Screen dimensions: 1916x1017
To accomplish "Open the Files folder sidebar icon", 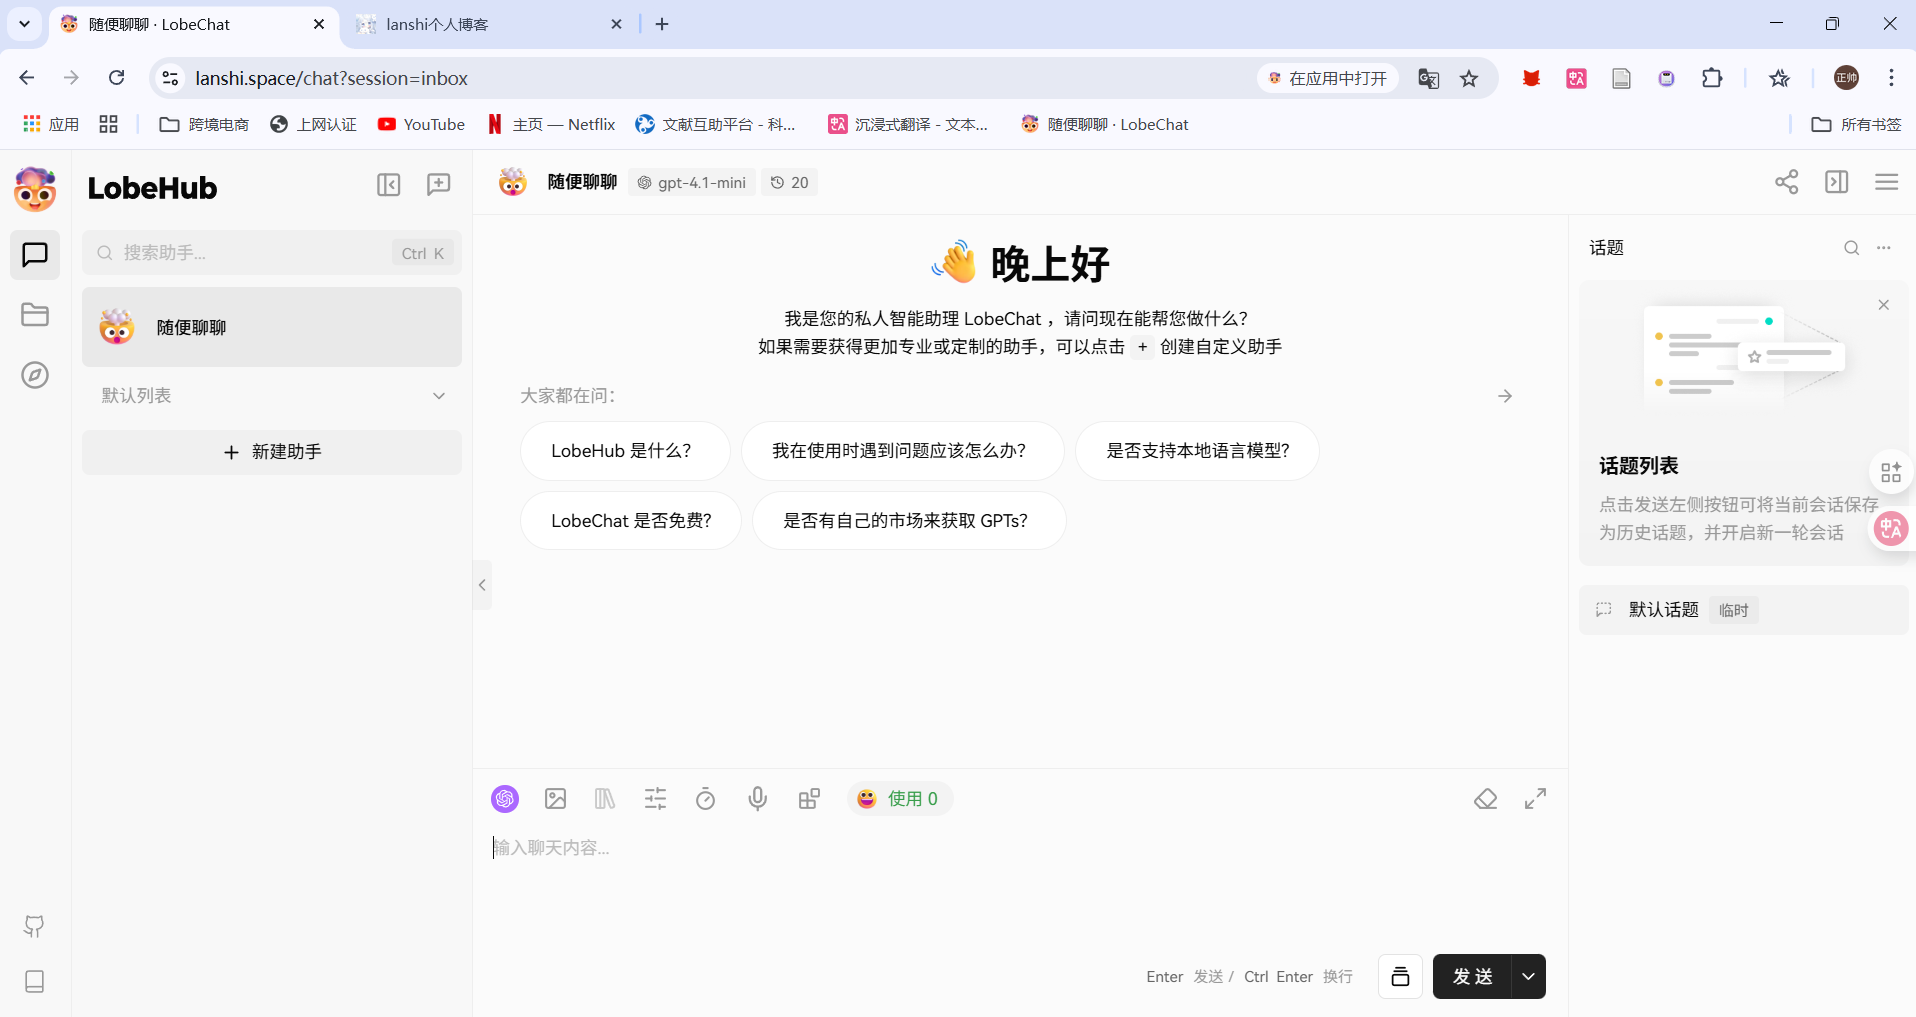I will (35, 315).
